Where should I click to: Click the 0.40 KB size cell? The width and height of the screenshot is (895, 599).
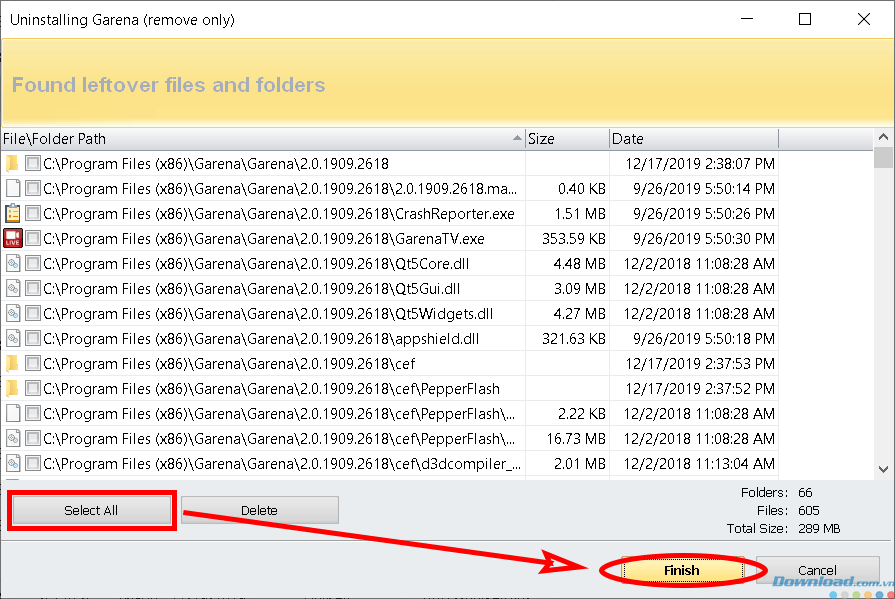[x=582, y=188]
